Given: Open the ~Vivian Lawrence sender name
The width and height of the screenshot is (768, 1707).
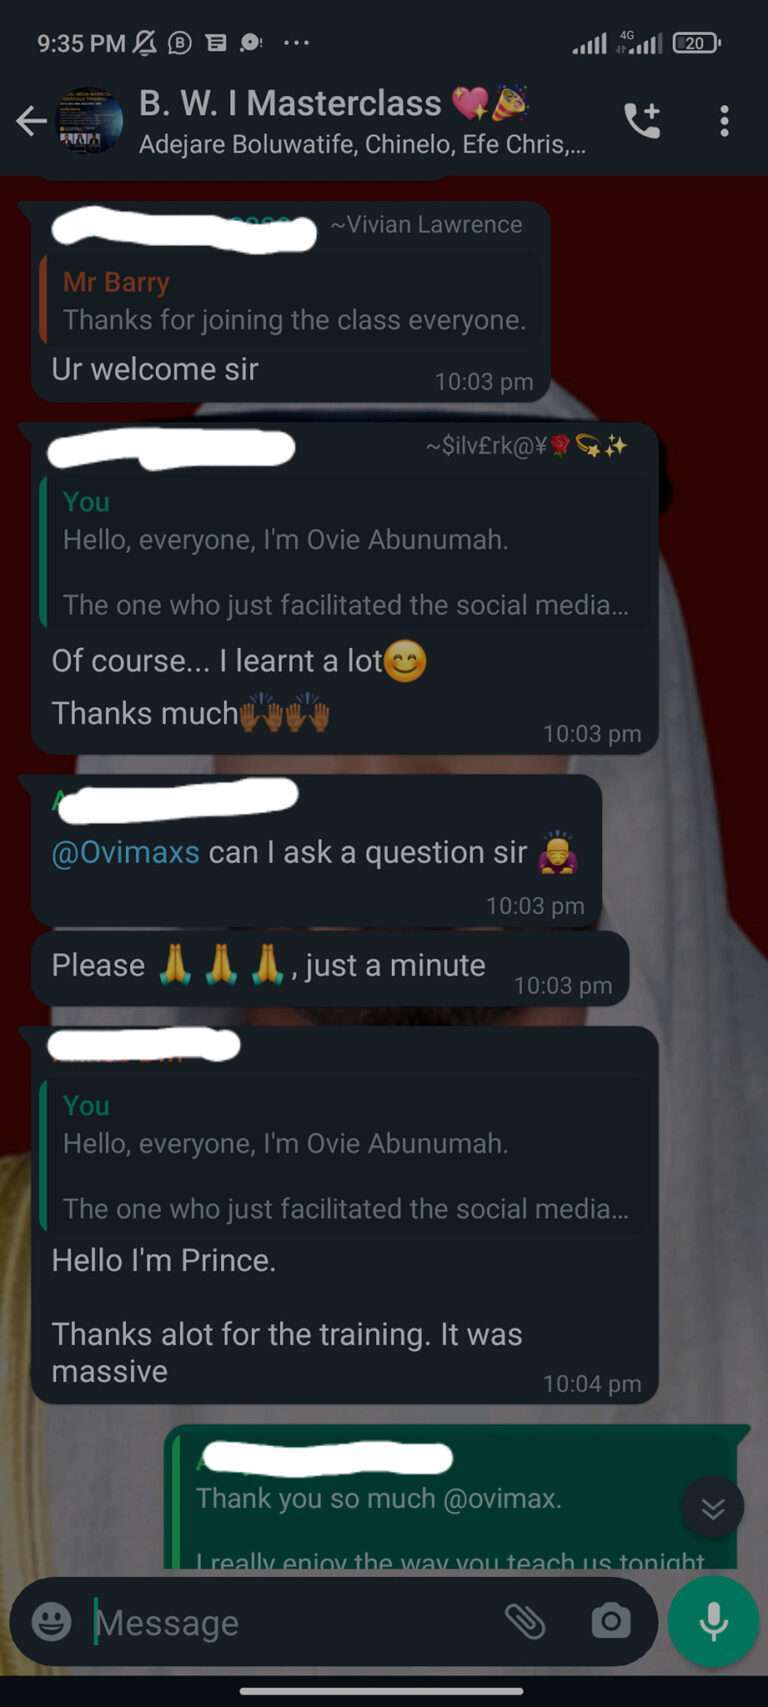Looking at the screenshot, I should [426, 224].
